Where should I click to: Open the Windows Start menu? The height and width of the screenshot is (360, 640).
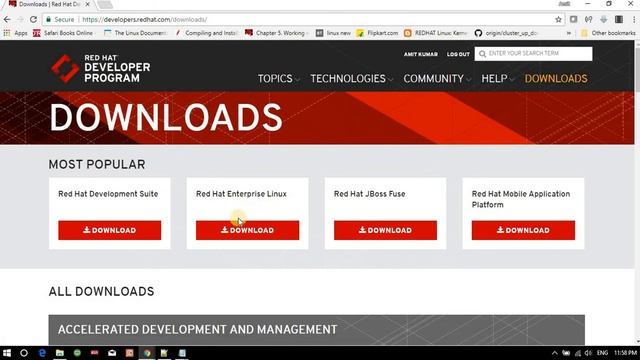click(x=7, y=353)
